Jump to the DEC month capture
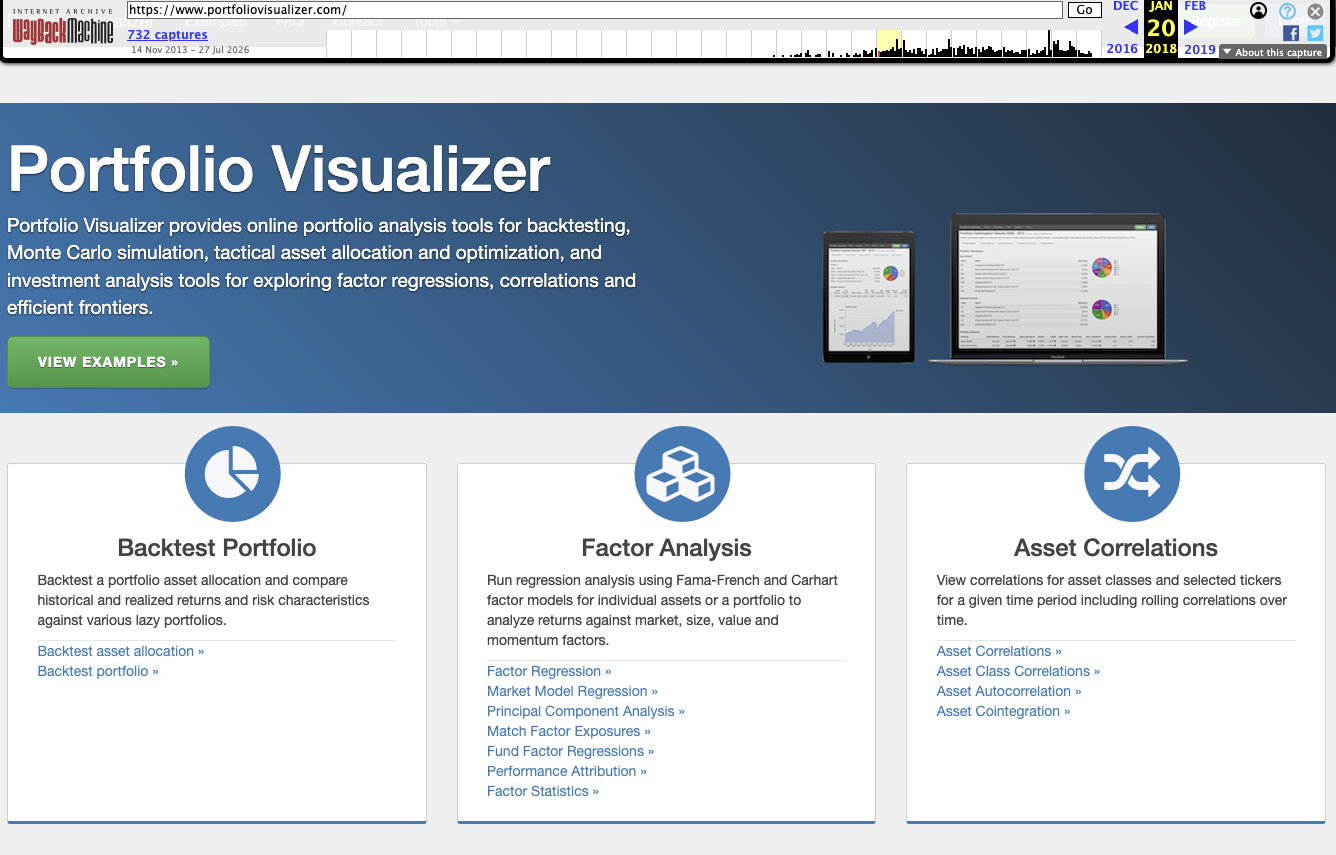 point(1125,6)
